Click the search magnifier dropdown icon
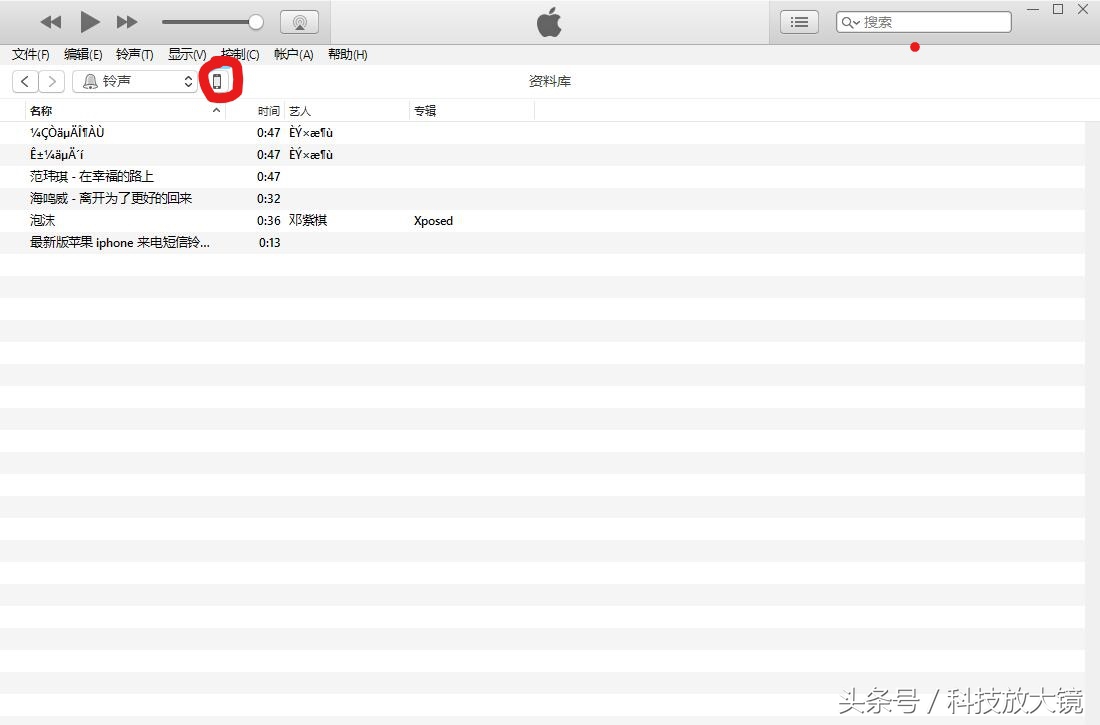Screen dimensions: 1100x725 (x=850, y=22)
